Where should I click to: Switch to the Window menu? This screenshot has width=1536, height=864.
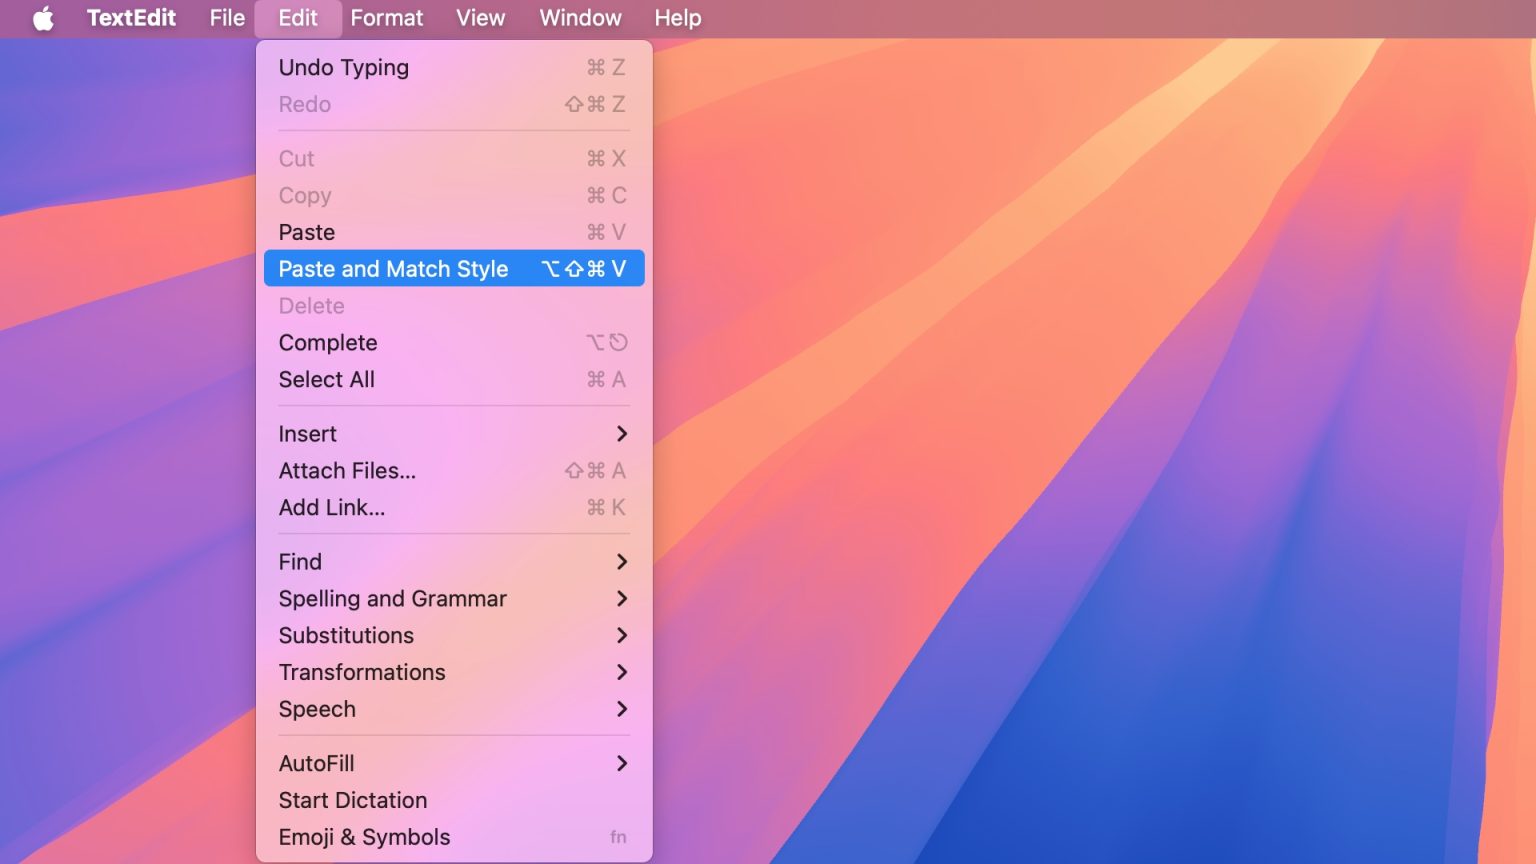coord(579,17)
